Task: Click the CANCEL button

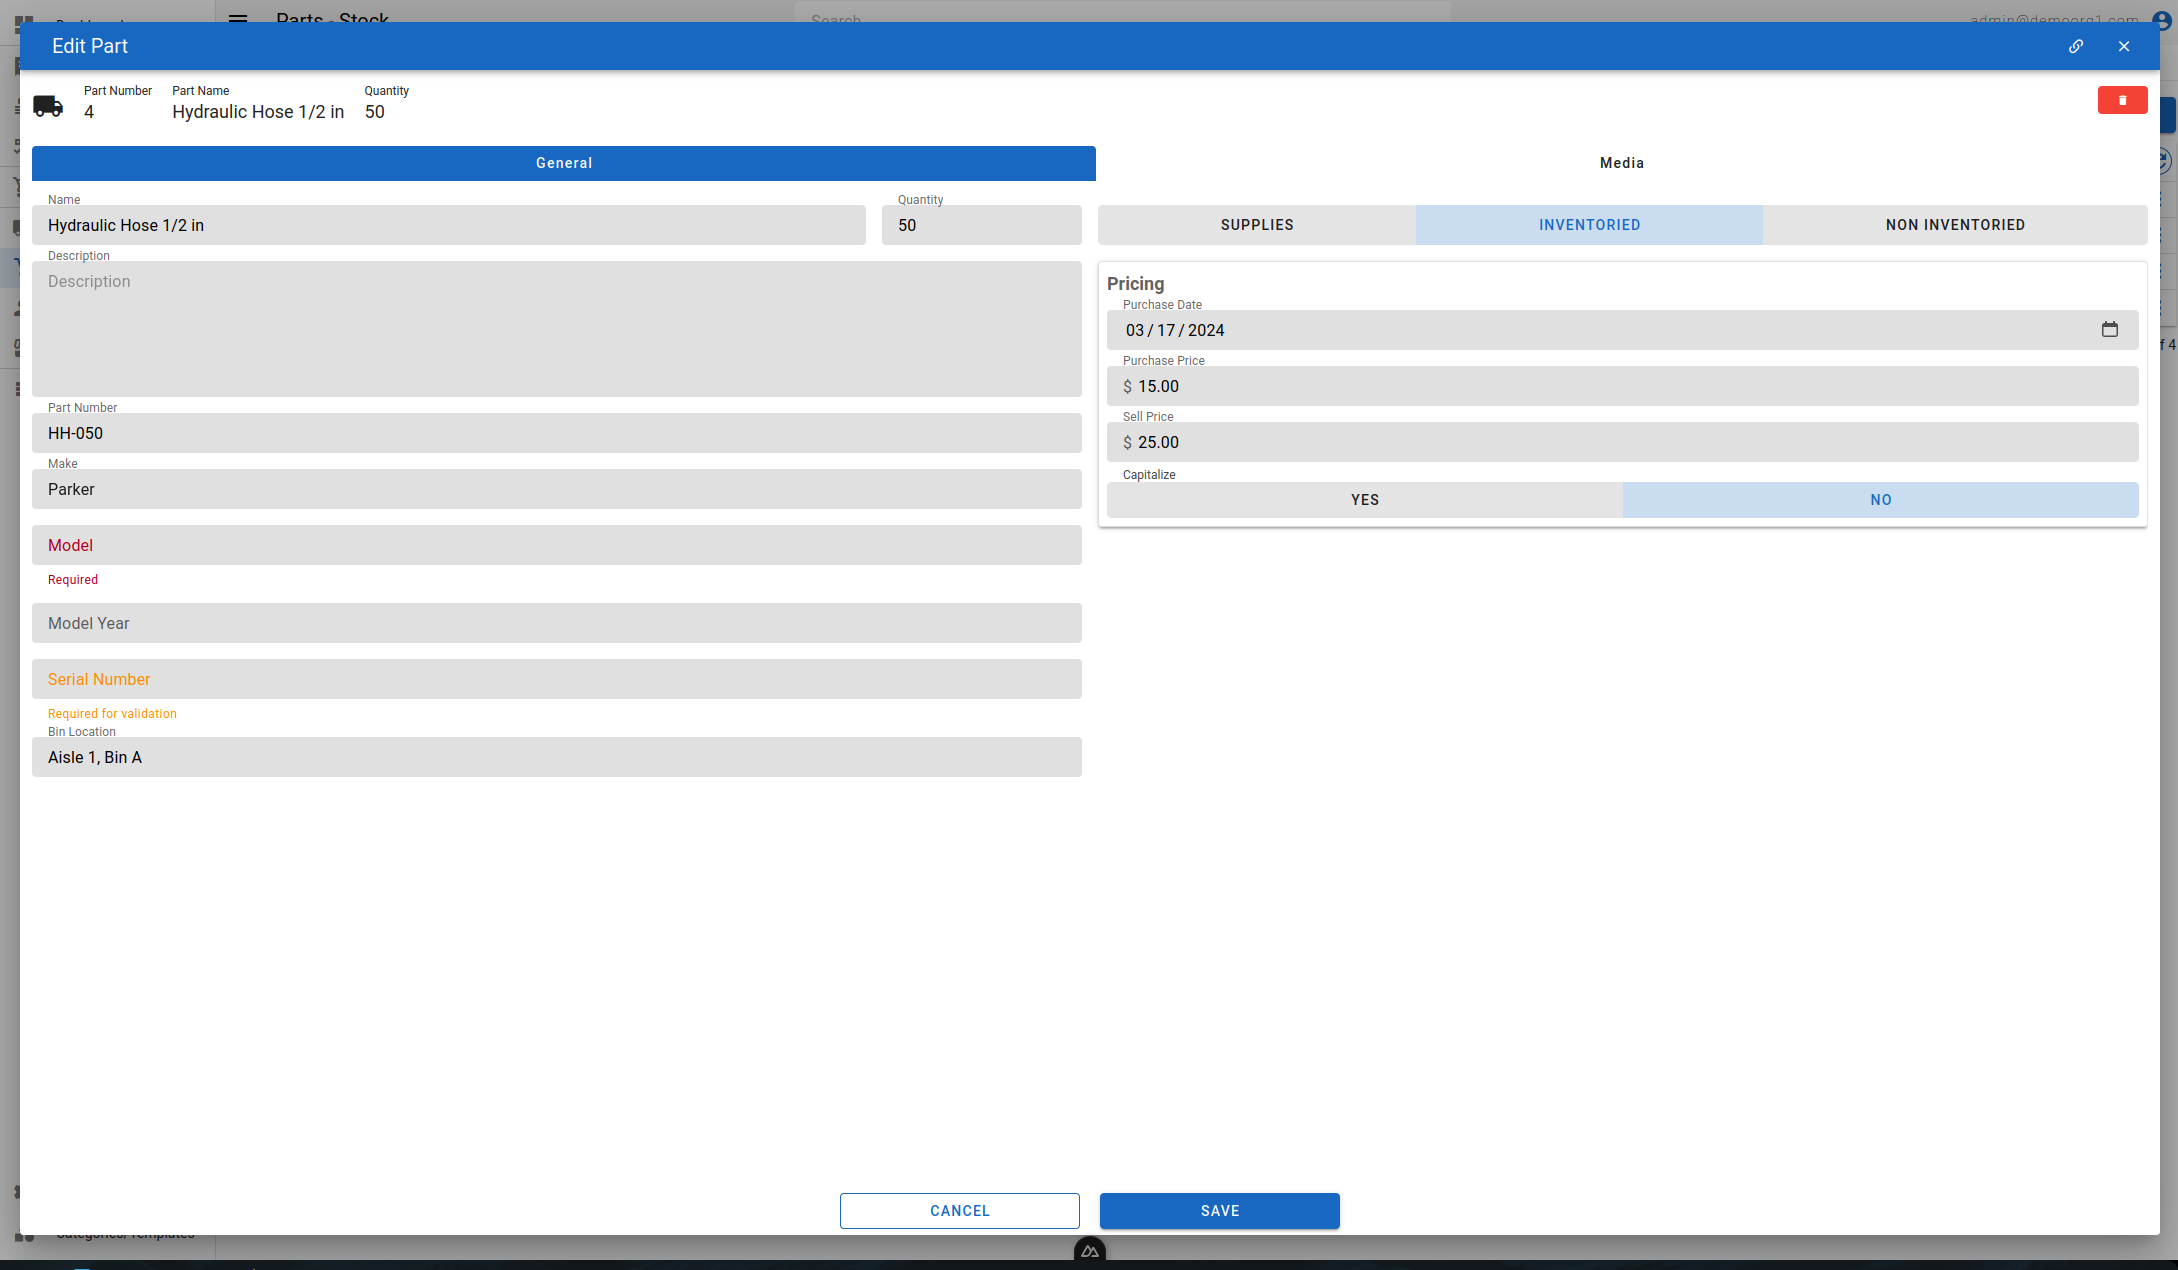Action: [x=960, y=1210]
